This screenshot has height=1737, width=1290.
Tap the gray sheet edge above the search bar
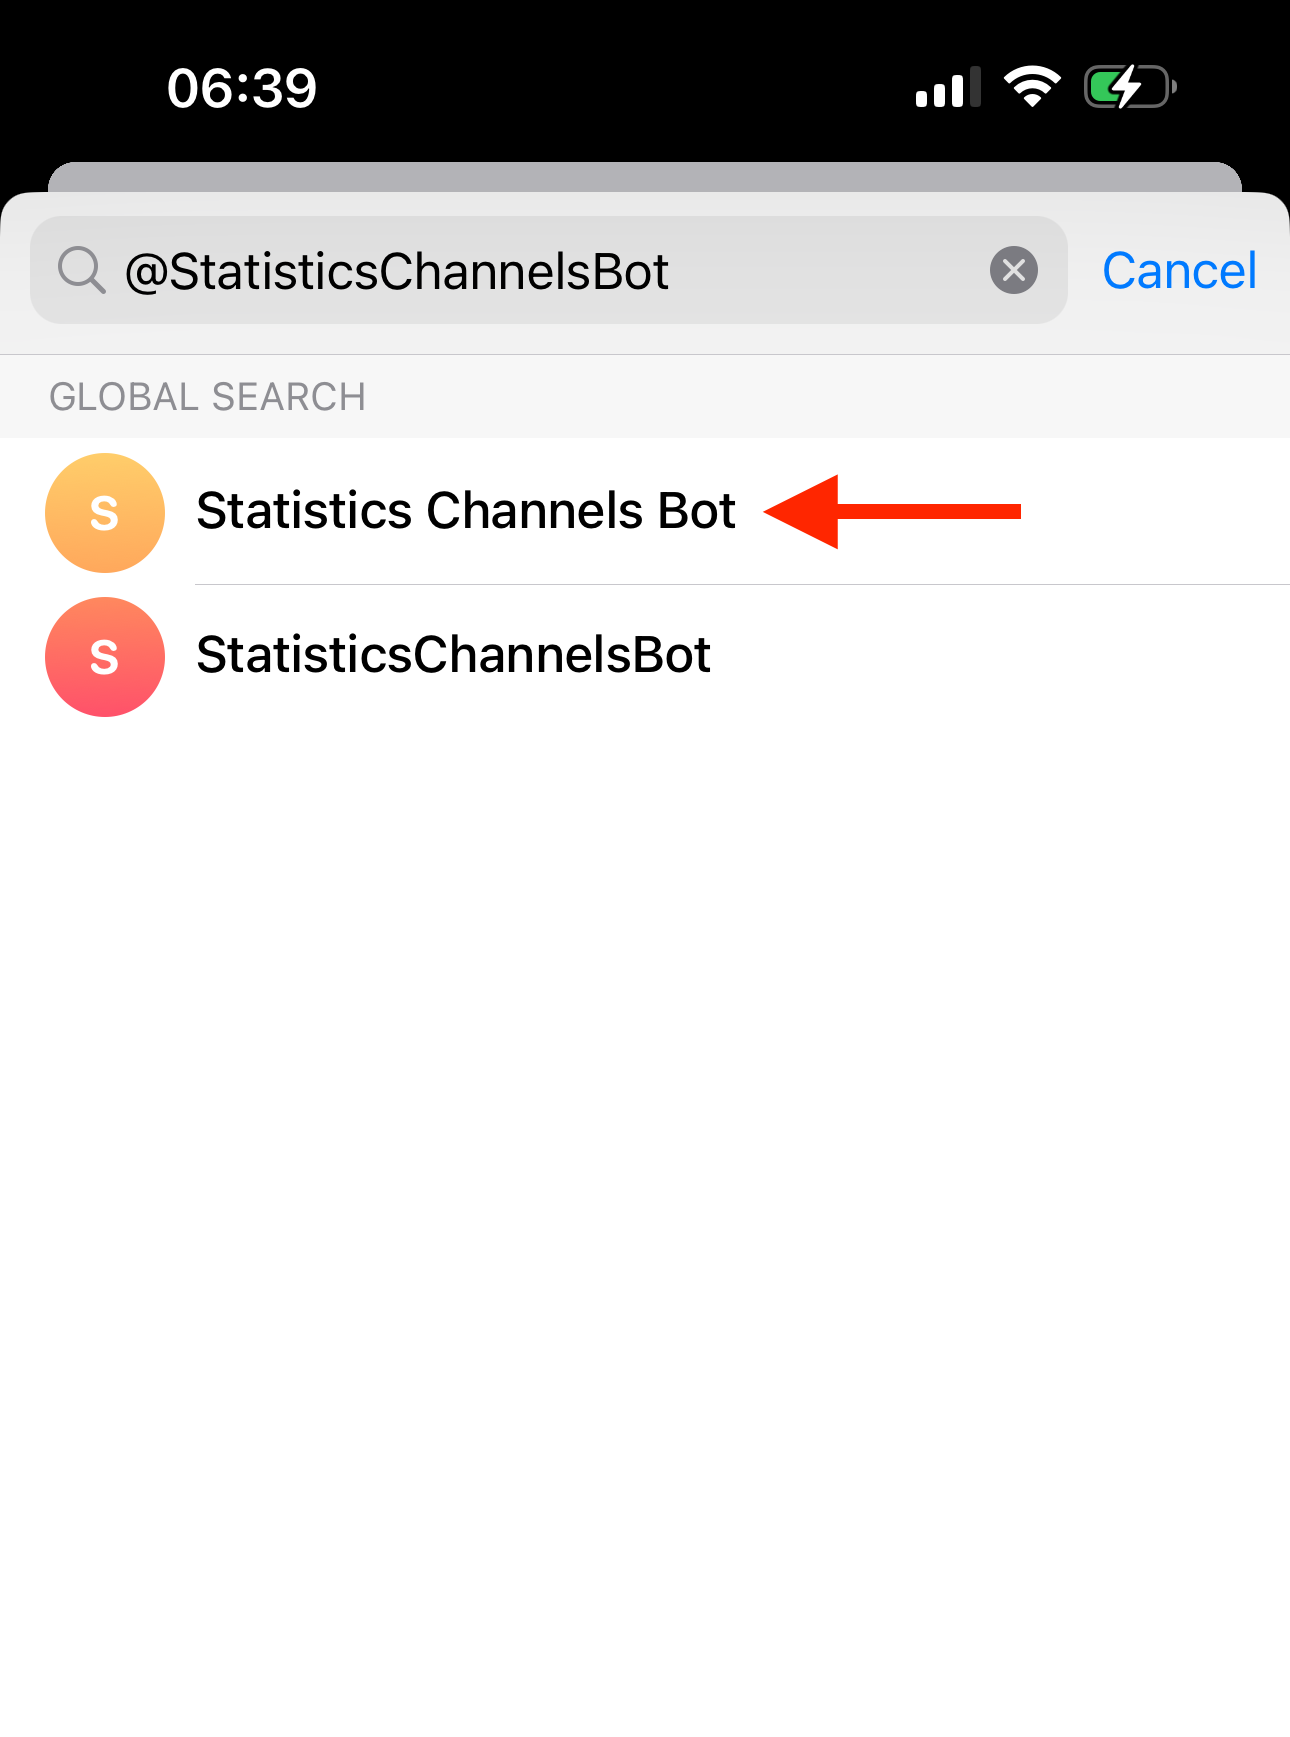[x=644, y=176]
